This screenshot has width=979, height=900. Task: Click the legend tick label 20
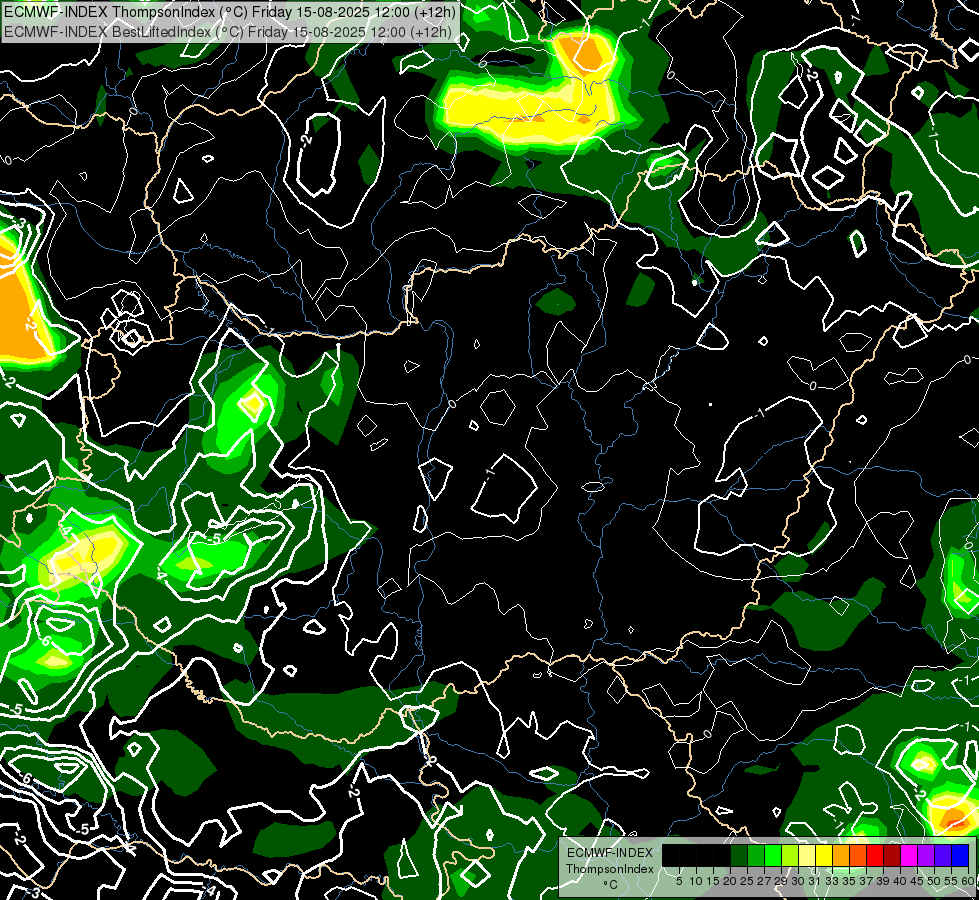click(x=730, y=881)
